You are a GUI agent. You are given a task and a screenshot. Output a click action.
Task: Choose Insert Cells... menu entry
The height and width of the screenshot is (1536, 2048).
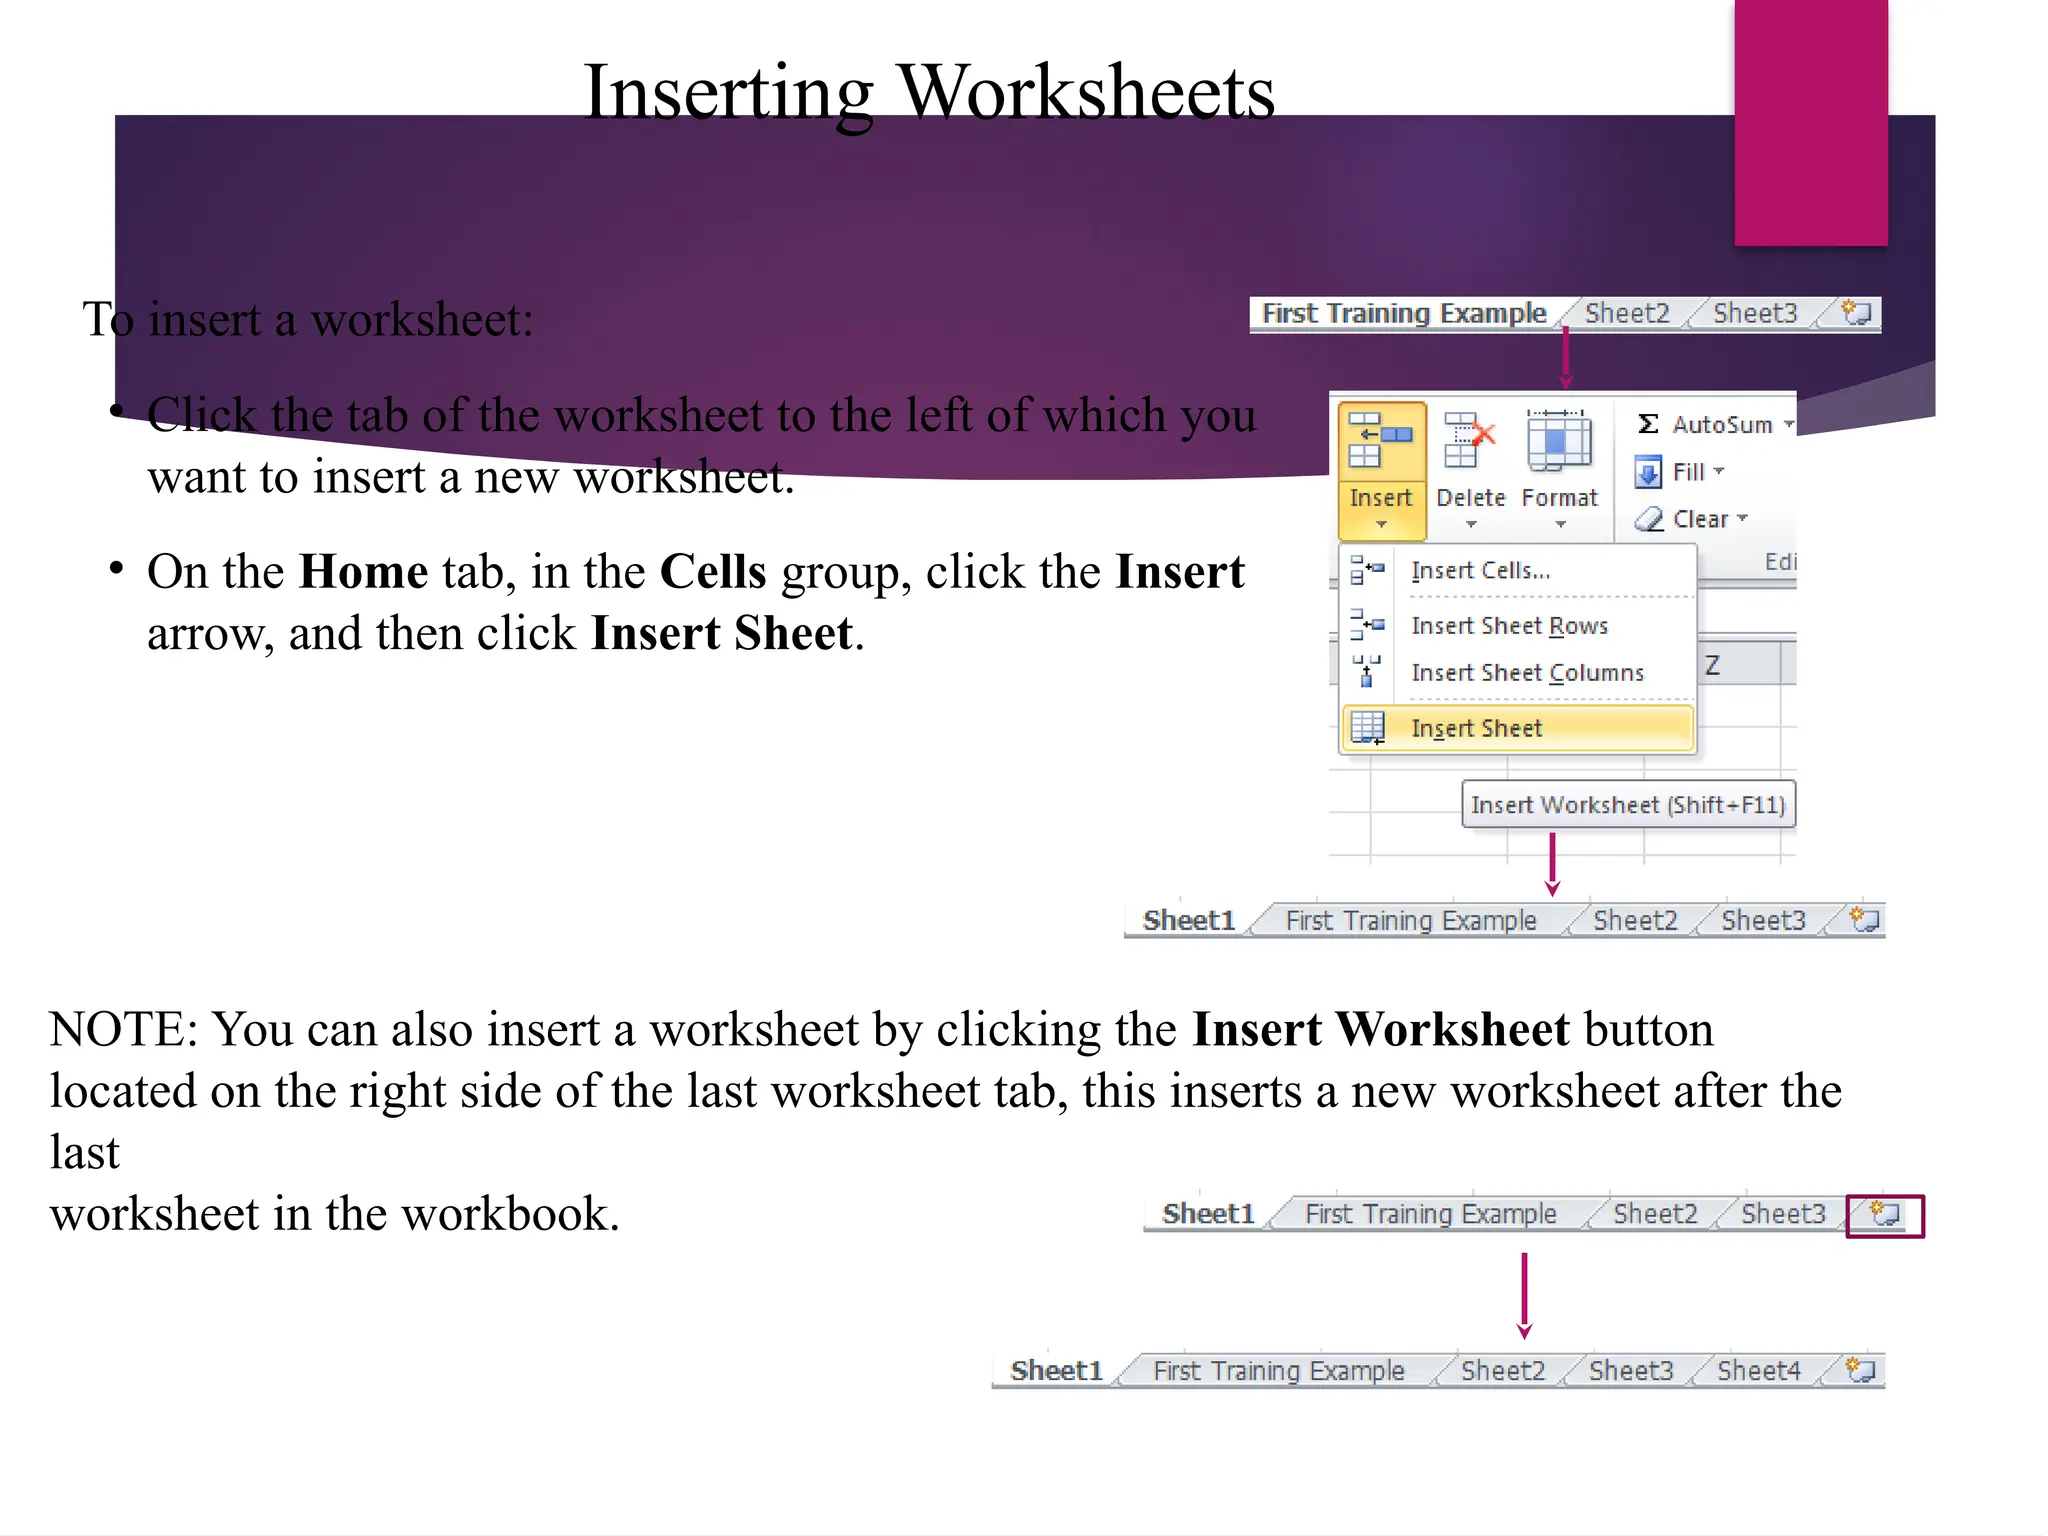click(x=1479, y=571)
